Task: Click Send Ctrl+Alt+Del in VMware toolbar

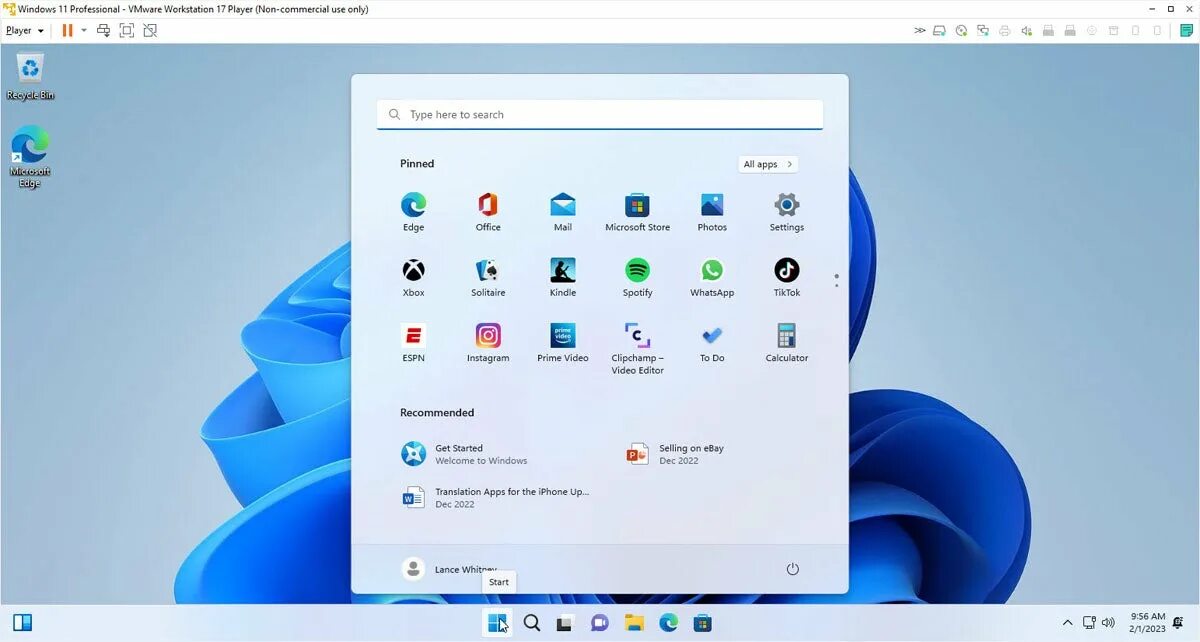Action: click(x=104, y=30)
